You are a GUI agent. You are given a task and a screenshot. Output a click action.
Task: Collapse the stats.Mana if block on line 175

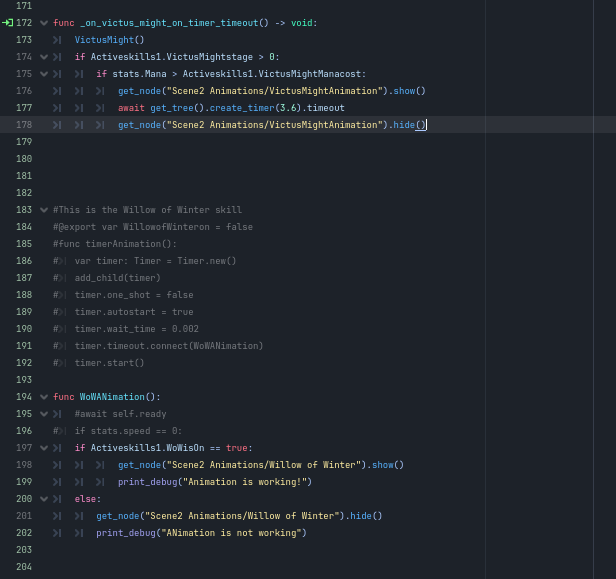tap(44, 74)
